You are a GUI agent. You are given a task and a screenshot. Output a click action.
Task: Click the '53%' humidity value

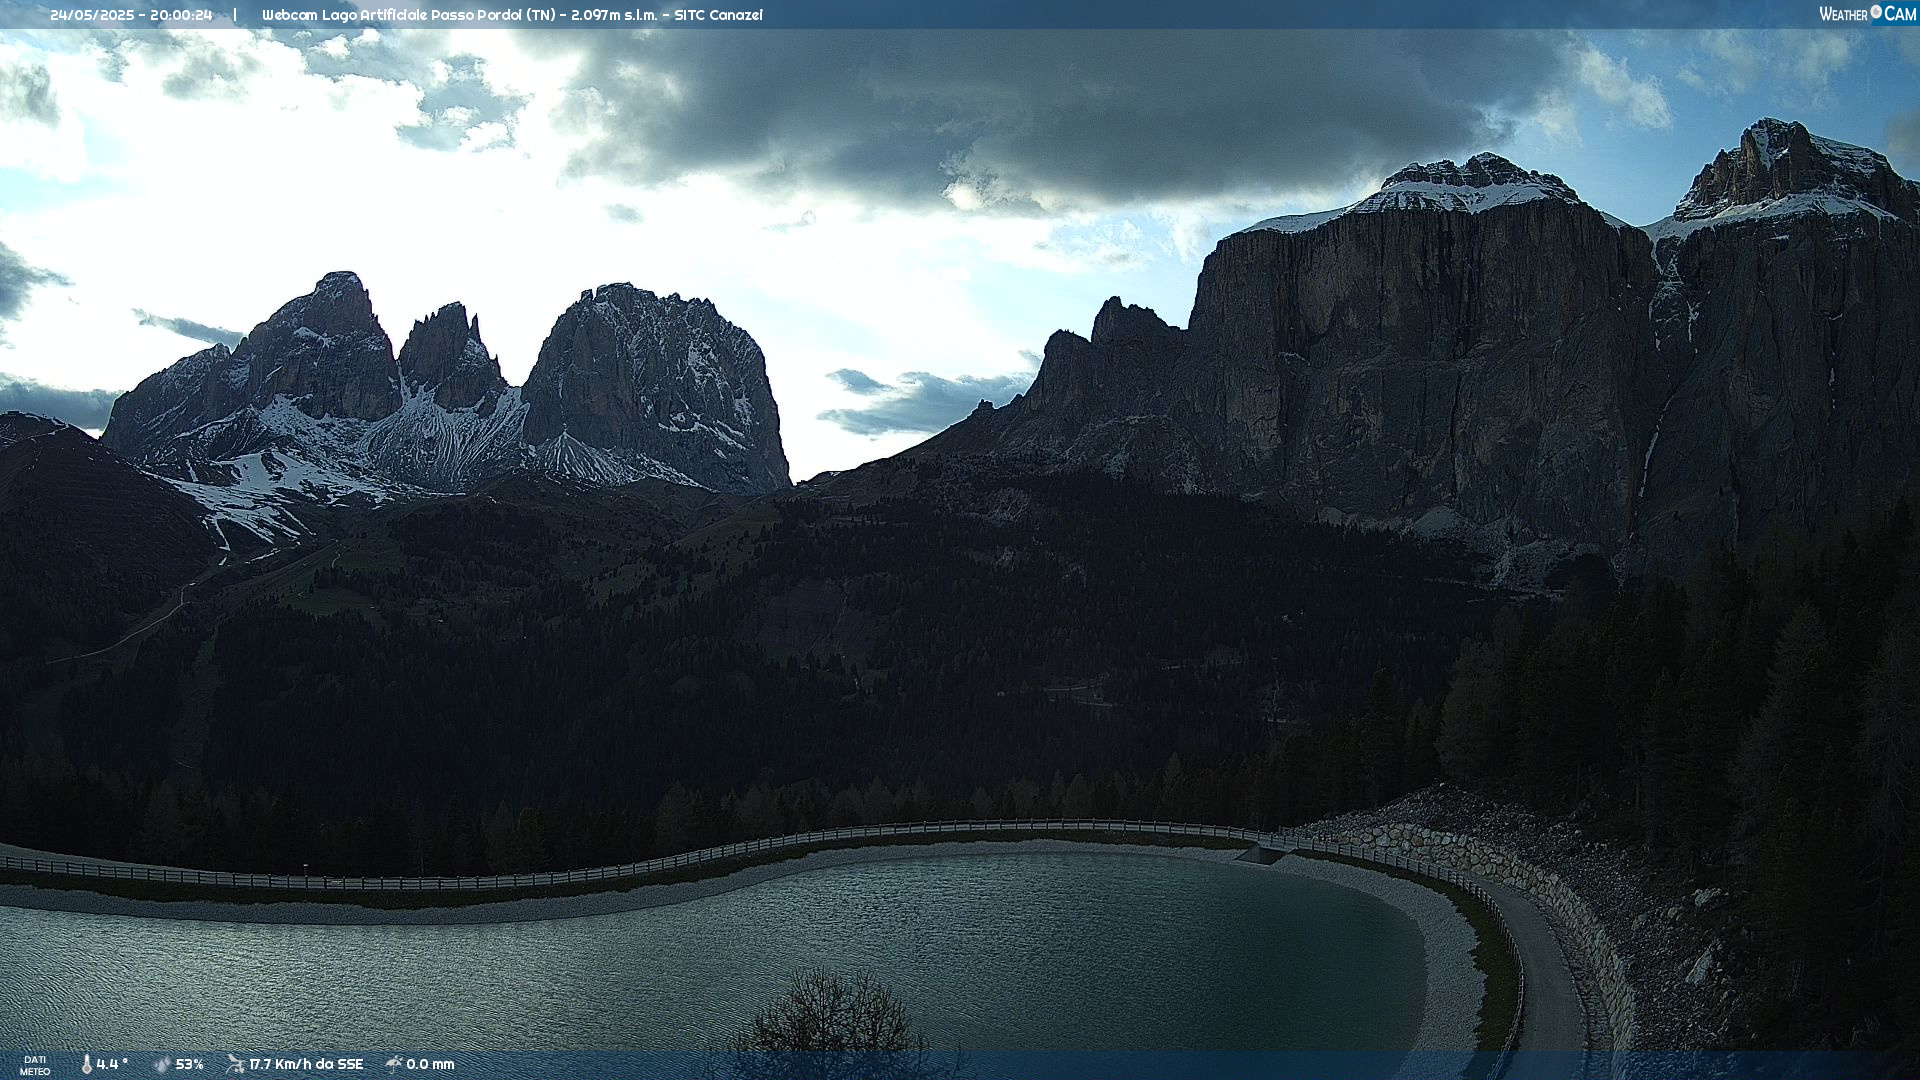point(189,1065)
